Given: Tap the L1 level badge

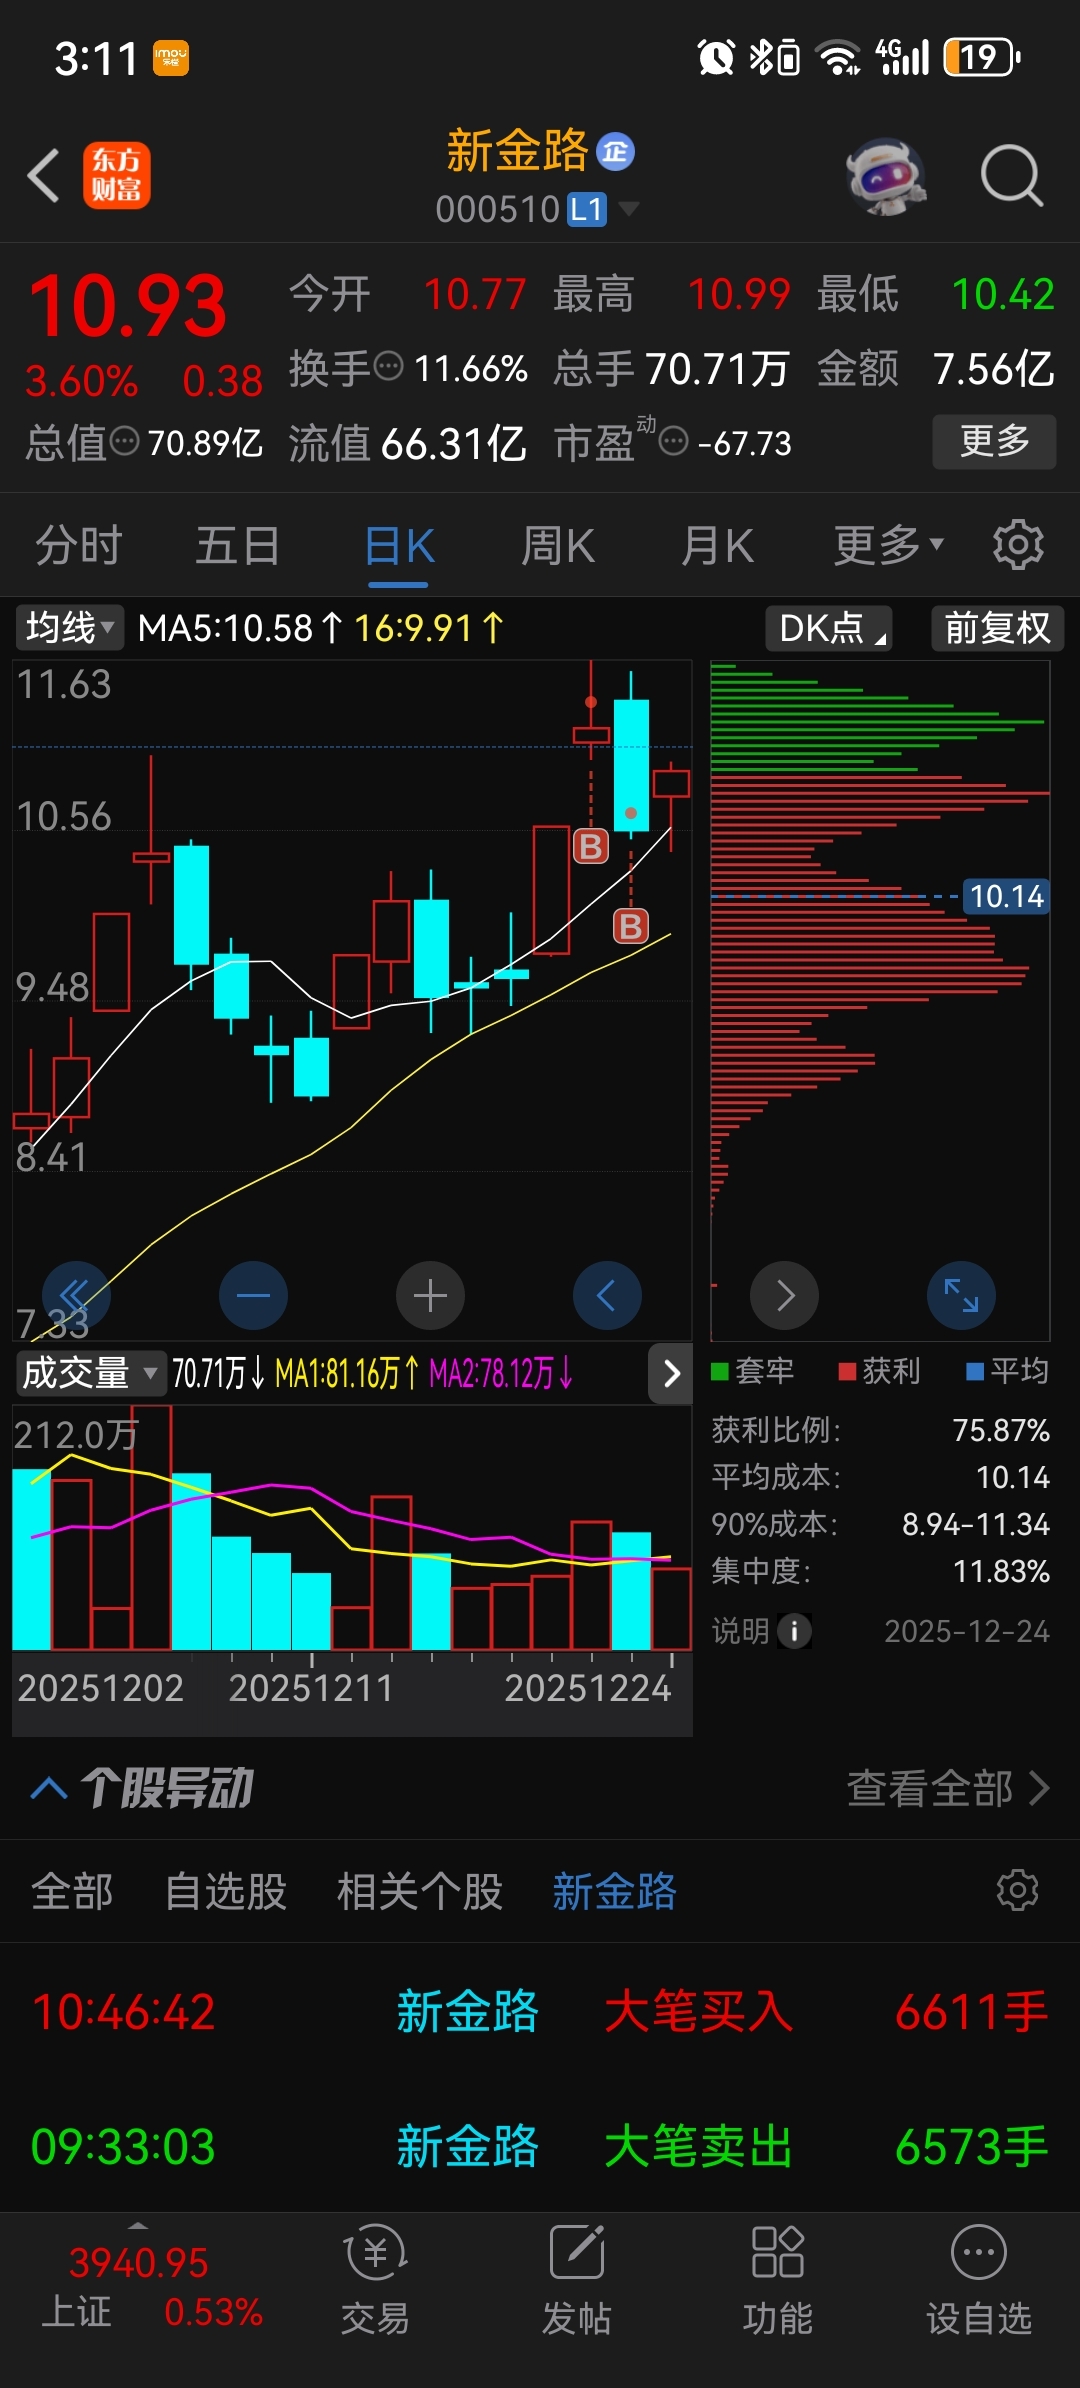Looking at the screenshot, I should tap(587, 209).
